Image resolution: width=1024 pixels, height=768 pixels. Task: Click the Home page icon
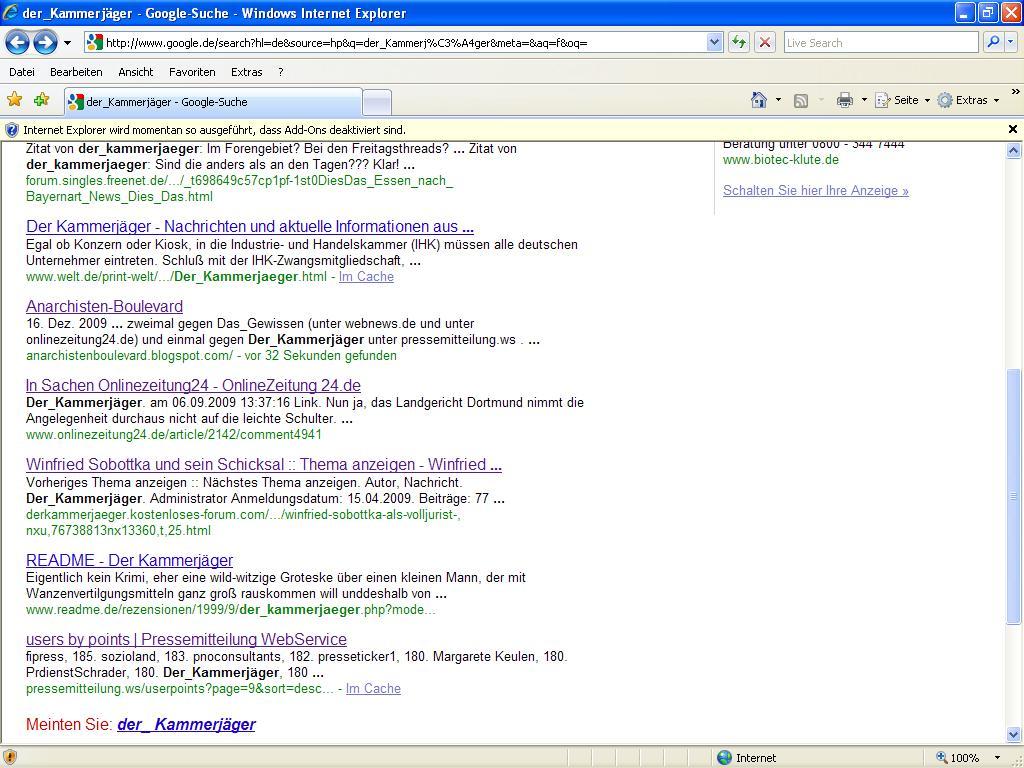[759, 100]
